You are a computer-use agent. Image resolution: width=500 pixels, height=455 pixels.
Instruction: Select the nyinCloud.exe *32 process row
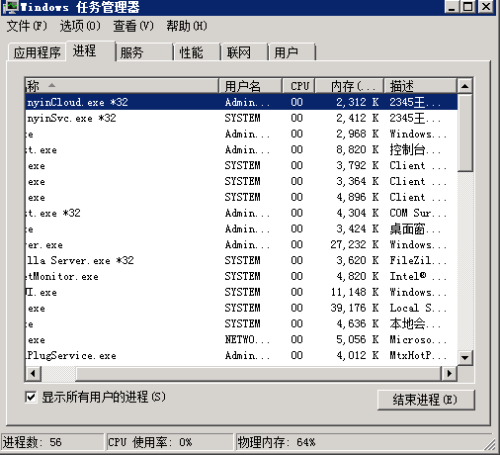pos(241,102)
